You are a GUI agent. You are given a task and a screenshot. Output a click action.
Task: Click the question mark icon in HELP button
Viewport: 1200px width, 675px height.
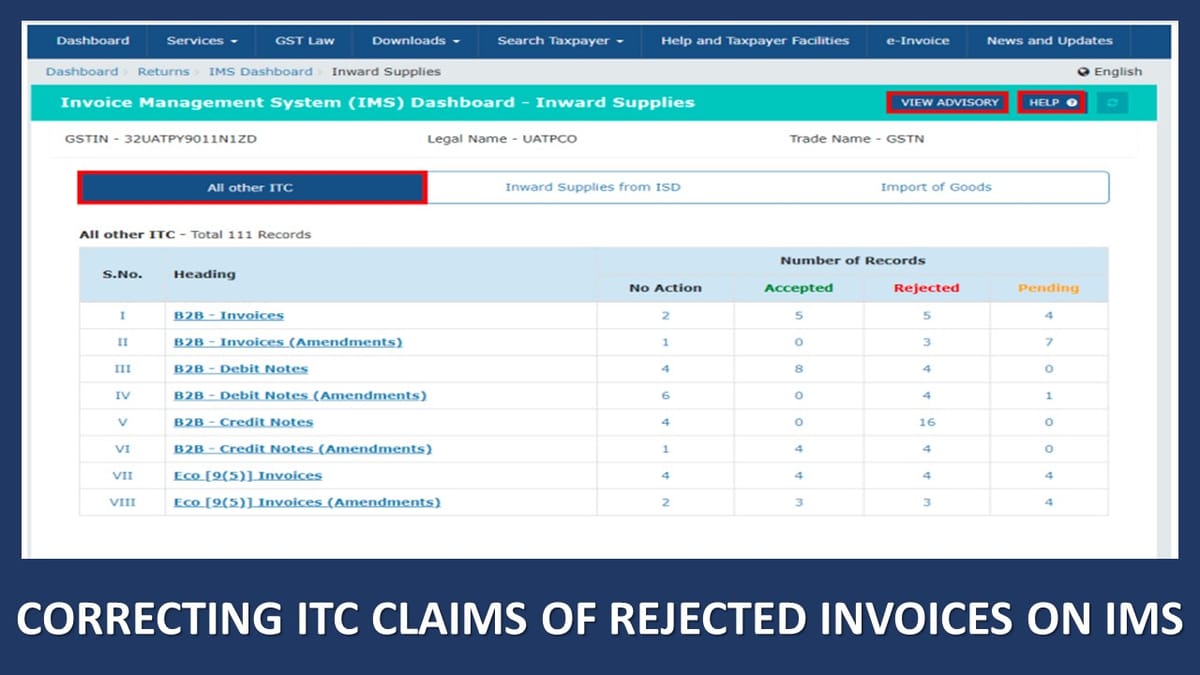[1070, 102]
